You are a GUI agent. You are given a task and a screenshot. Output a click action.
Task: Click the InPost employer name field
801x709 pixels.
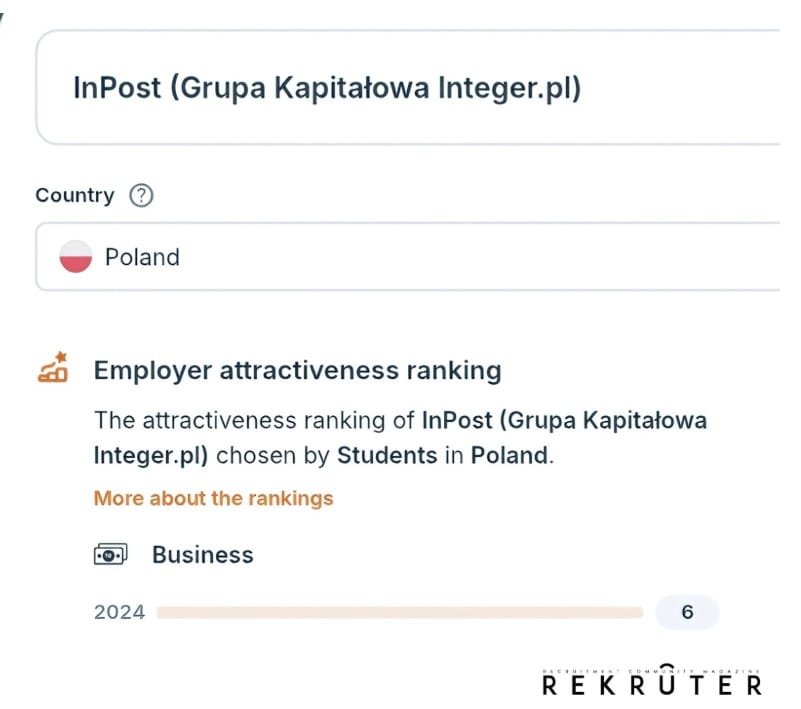(x=400, y=88)
